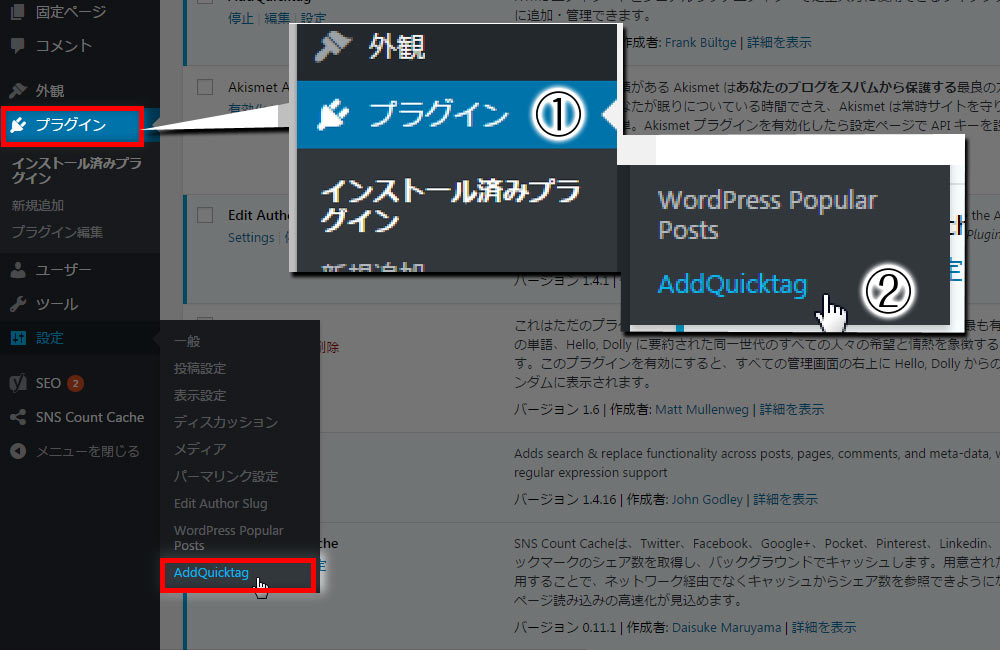Choose ディスカッション in settings flyout
Image resolution: width=1000 pixels, height=650 pixels.
tap(226, 422)
